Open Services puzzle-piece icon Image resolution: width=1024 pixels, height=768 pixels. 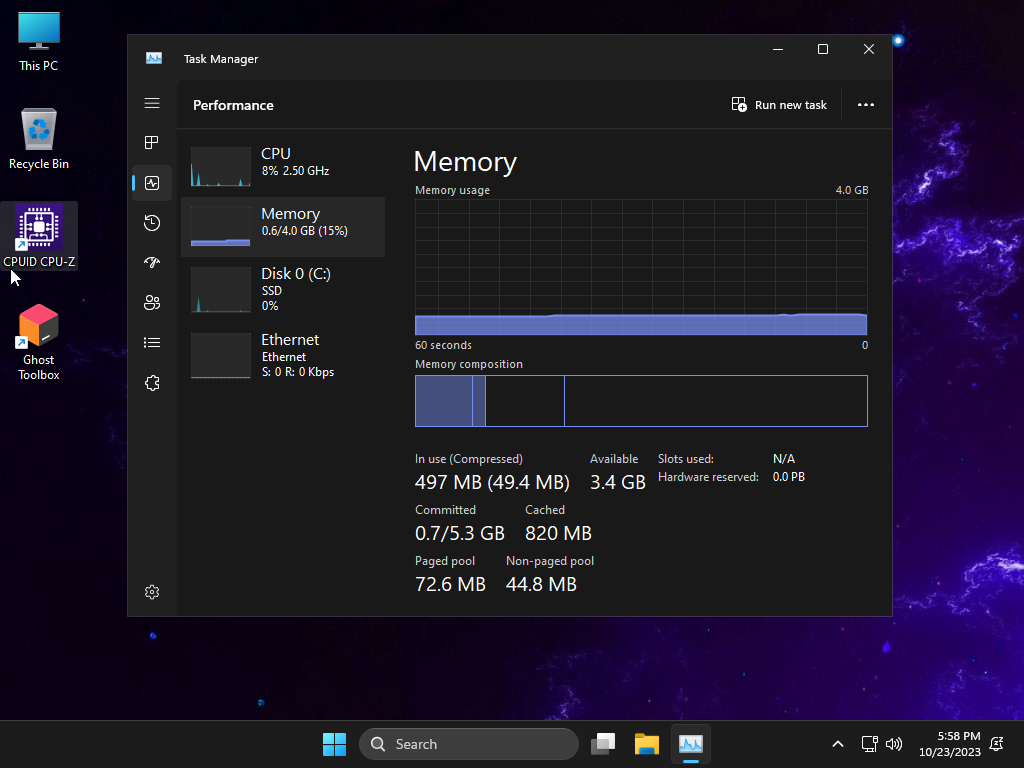tap(152, 383)
